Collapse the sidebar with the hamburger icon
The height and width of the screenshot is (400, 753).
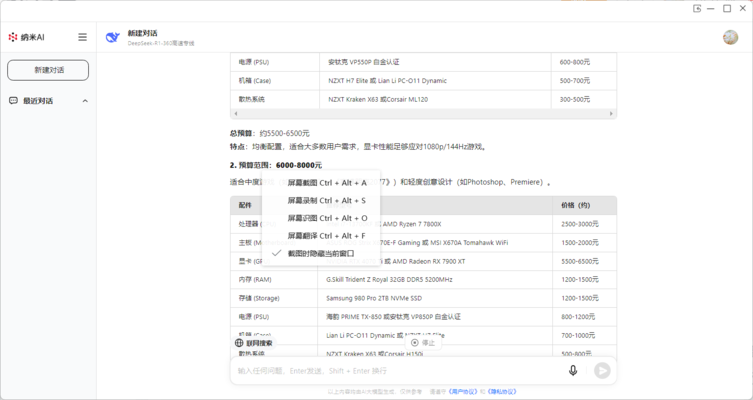83,37
